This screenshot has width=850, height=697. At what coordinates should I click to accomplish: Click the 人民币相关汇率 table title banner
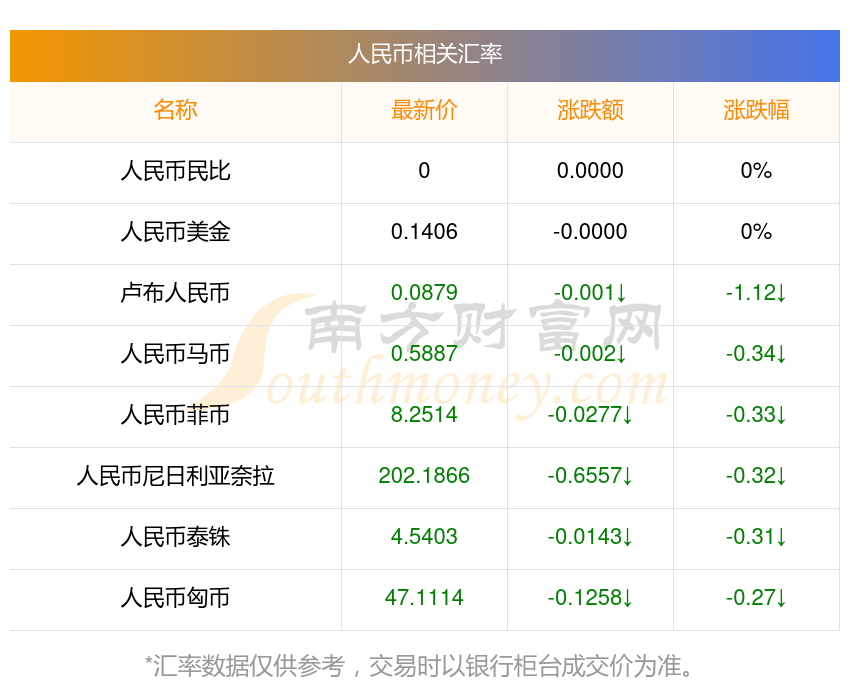(x=425, y=54)
